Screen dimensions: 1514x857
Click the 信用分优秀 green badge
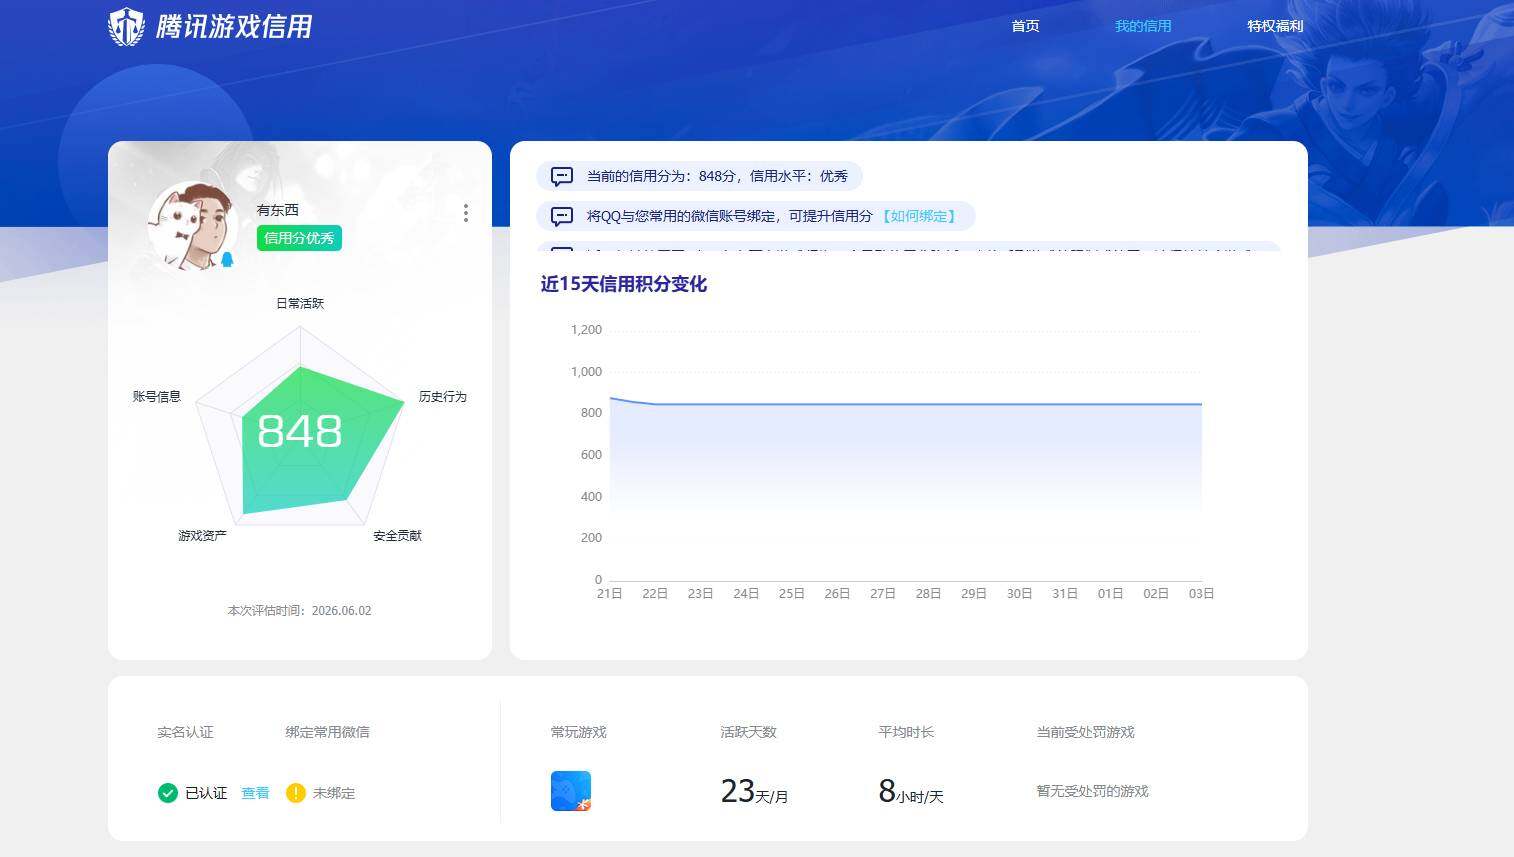[x=299, y=238]
